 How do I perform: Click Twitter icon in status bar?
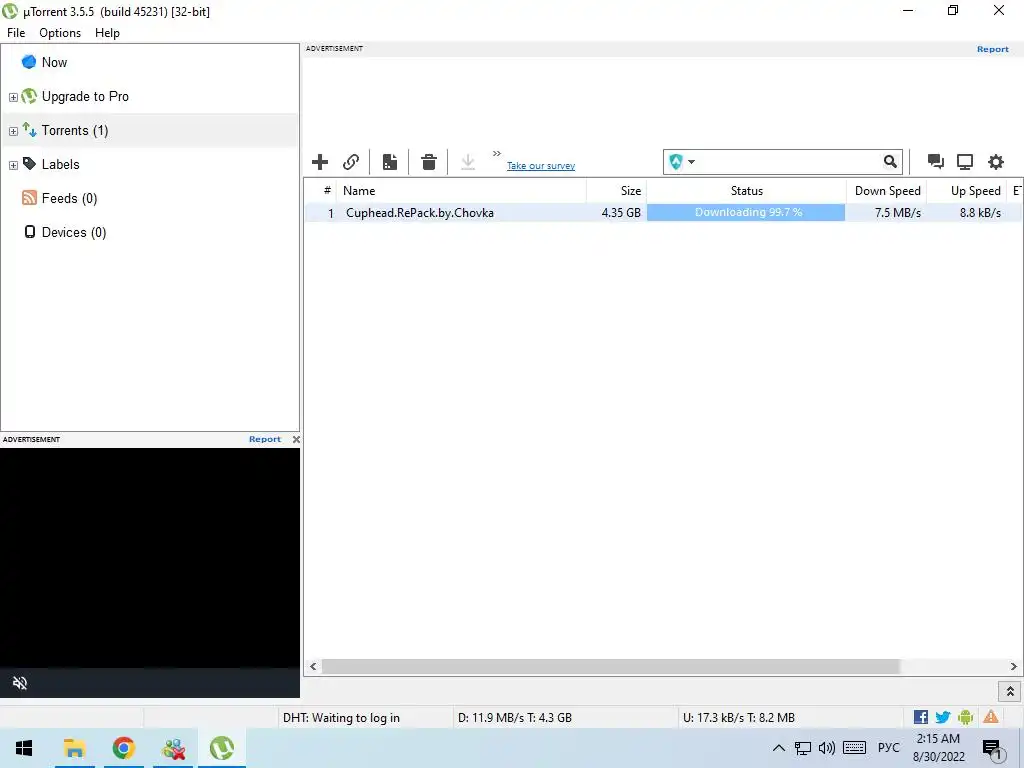943,717
